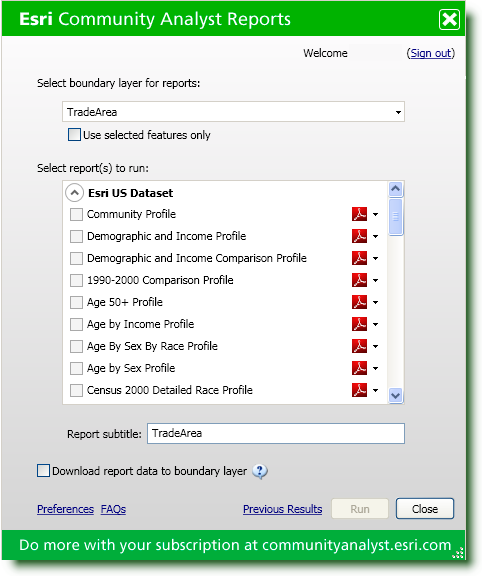Tick Age By Sex By Race Profile checkbox
Image resolution: width=482 pixels, height=576 pixels.
tap(76, 346)
